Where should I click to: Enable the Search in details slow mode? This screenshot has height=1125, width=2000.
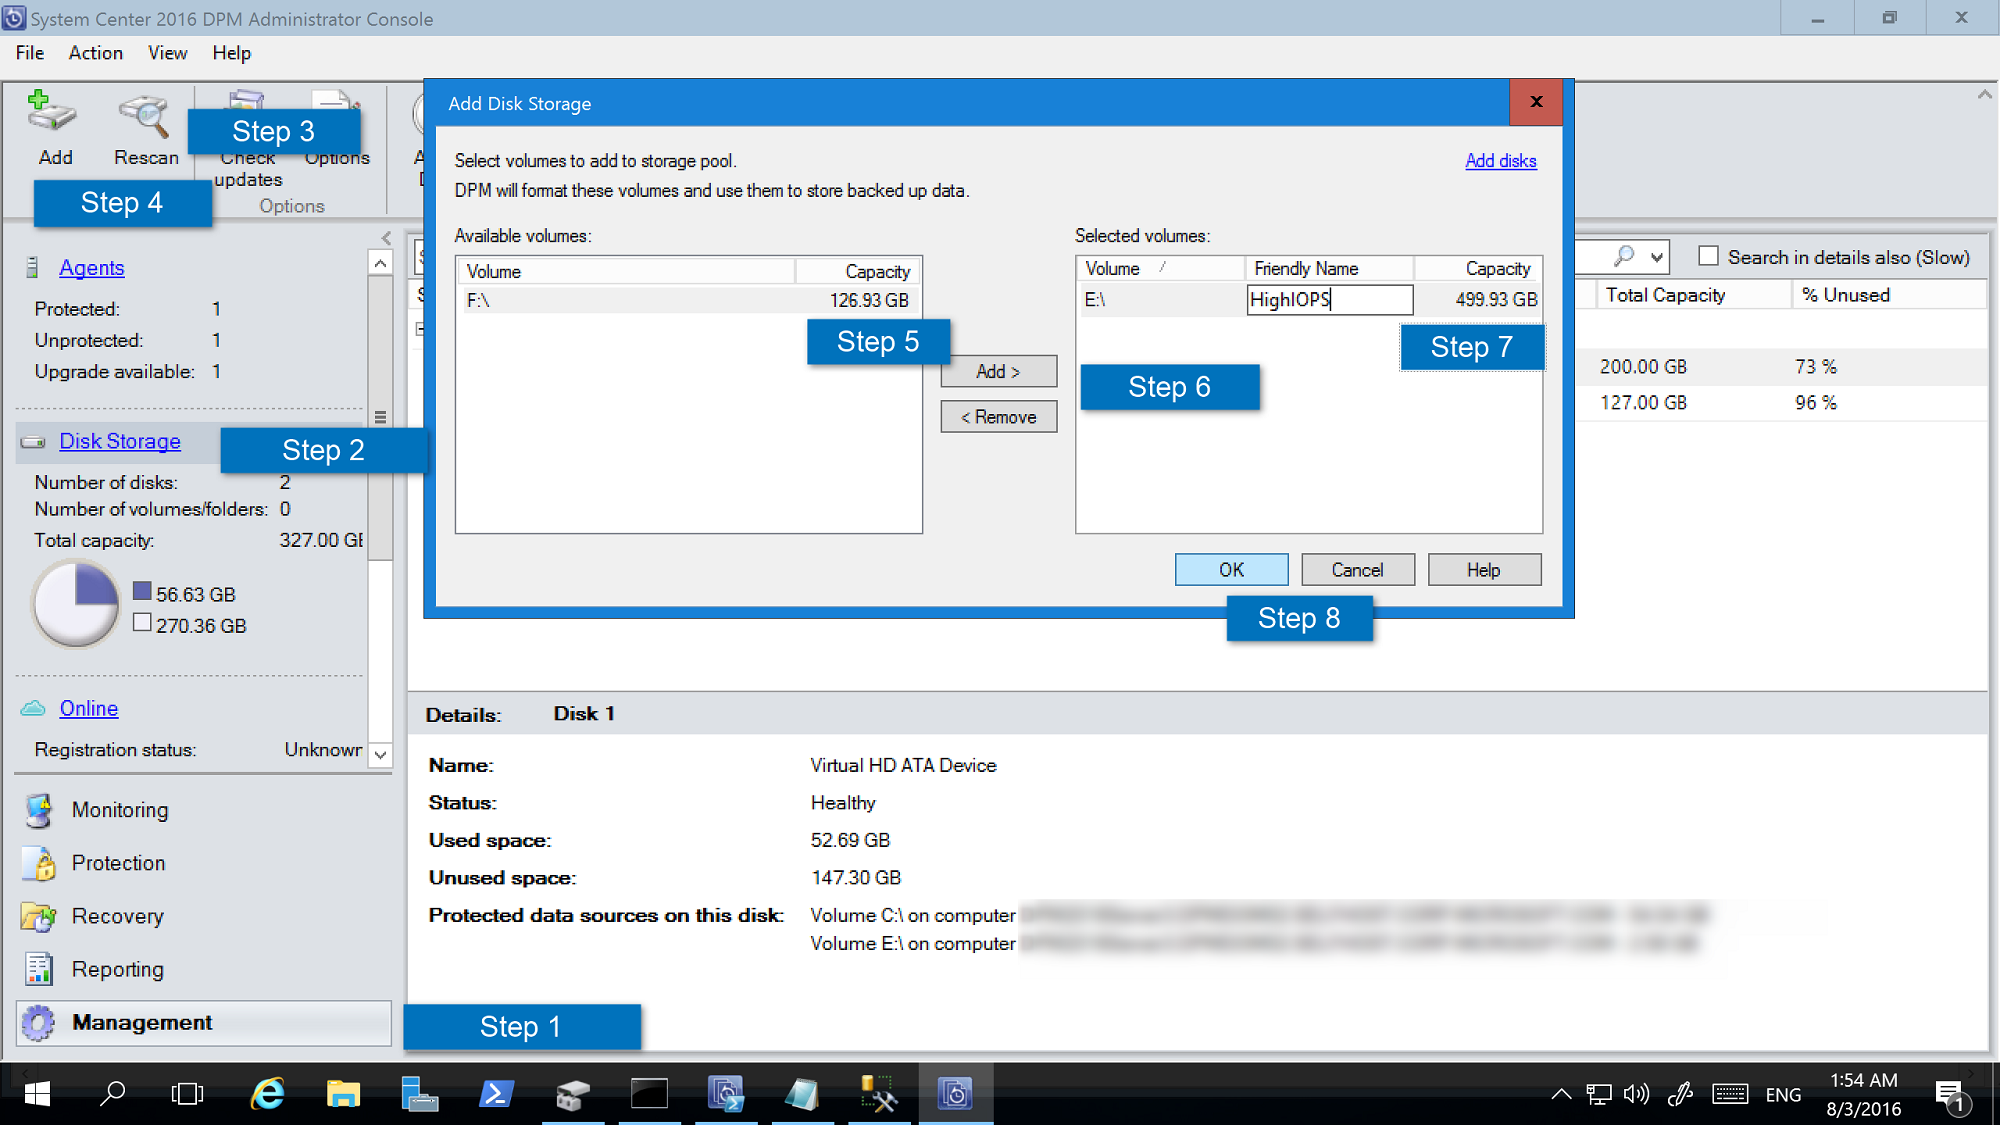(1705, 258)
